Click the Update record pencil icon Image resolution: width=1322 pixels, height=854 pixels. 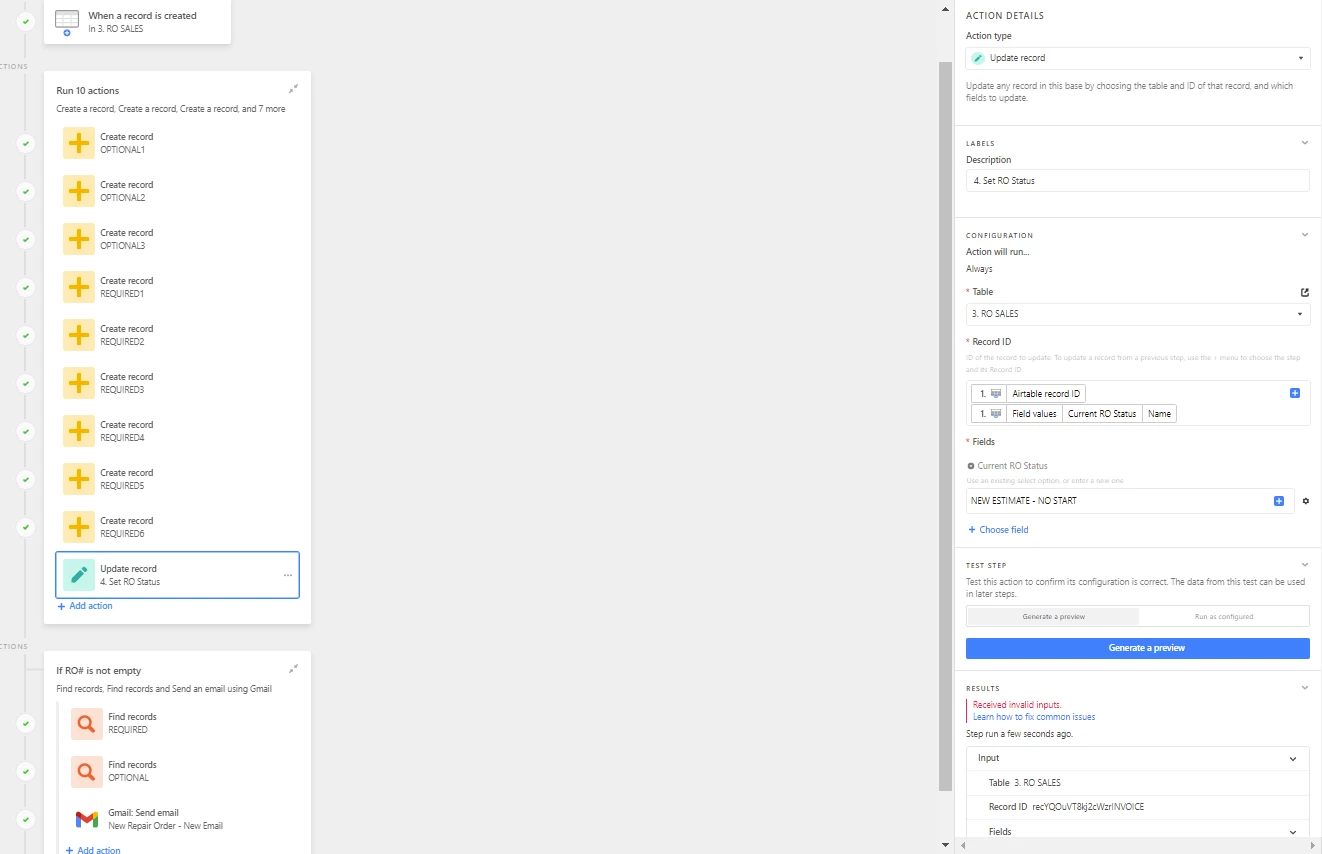click(x=79, y=575)
